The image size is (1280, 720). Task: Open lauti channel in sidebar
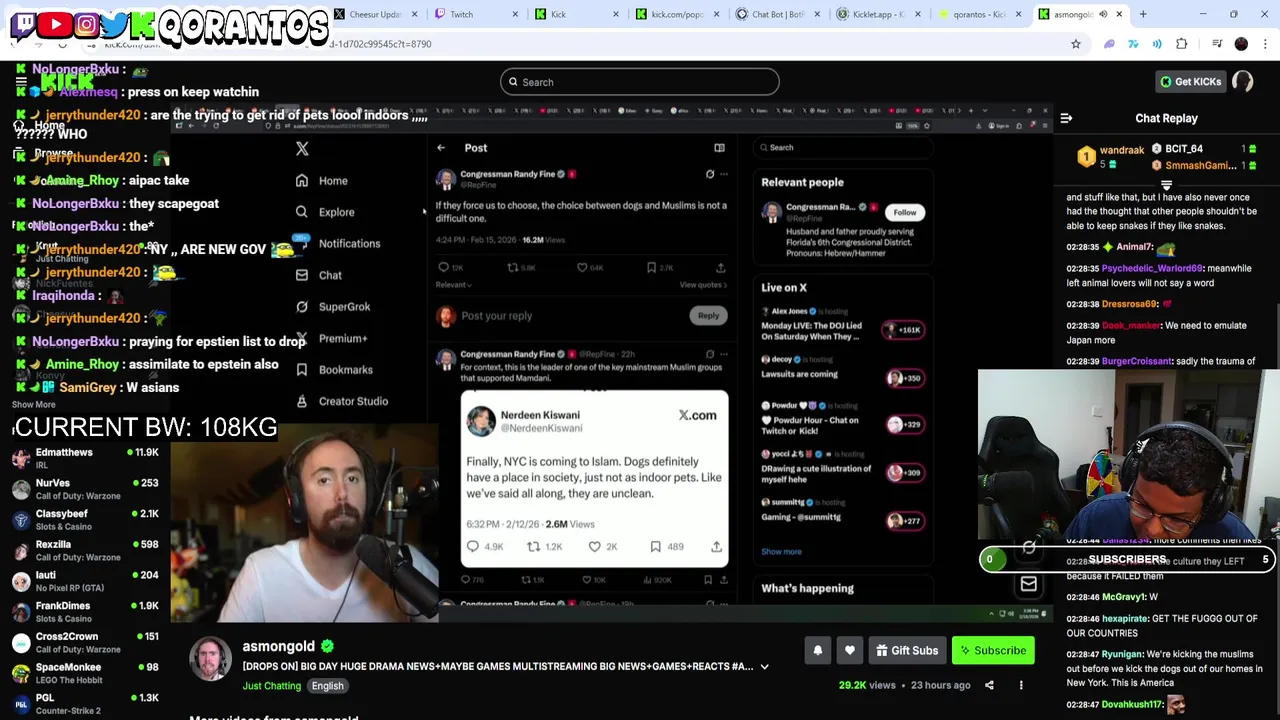(x=85, y=582)
